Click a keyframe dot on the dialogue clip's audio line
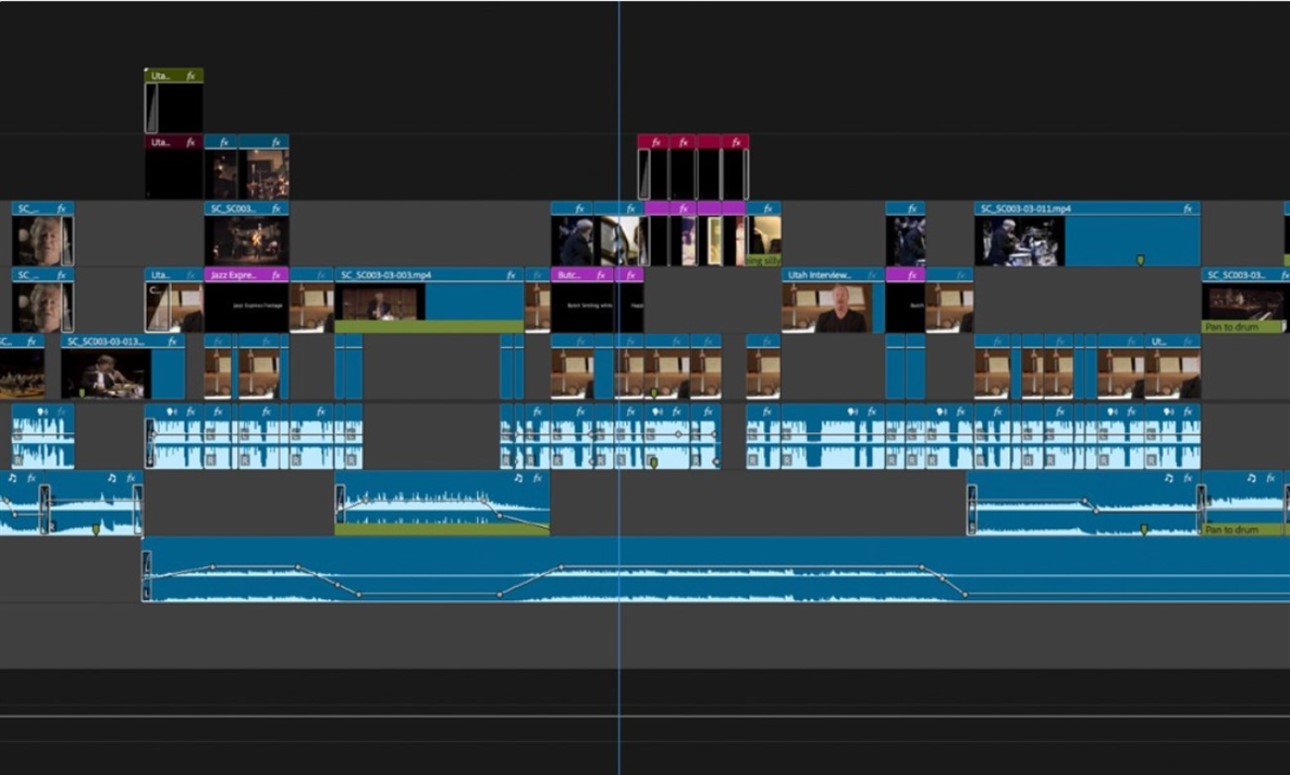This screenshot has height=775, width=1290. tap(678, 434)
